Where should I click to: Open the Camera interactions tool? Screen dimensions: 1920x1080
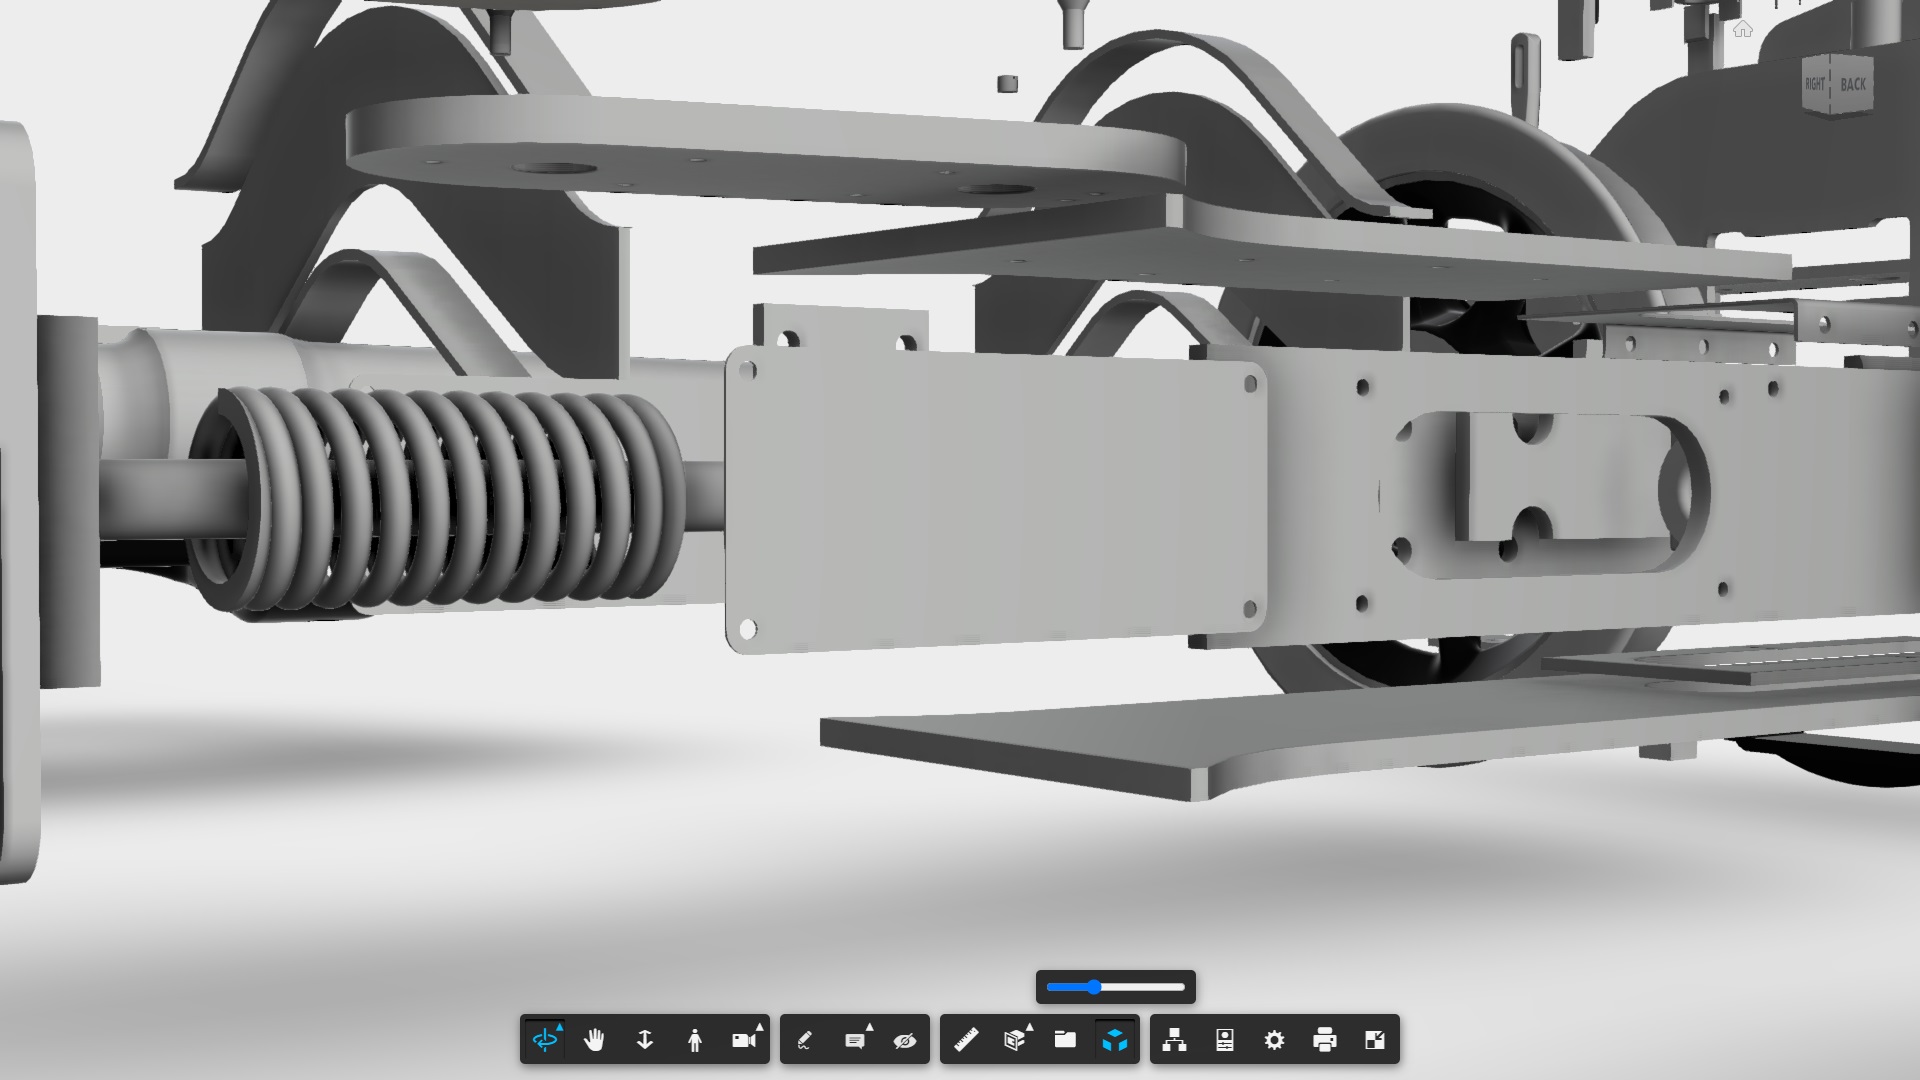pyautogui.click(x=744, y=1040)
